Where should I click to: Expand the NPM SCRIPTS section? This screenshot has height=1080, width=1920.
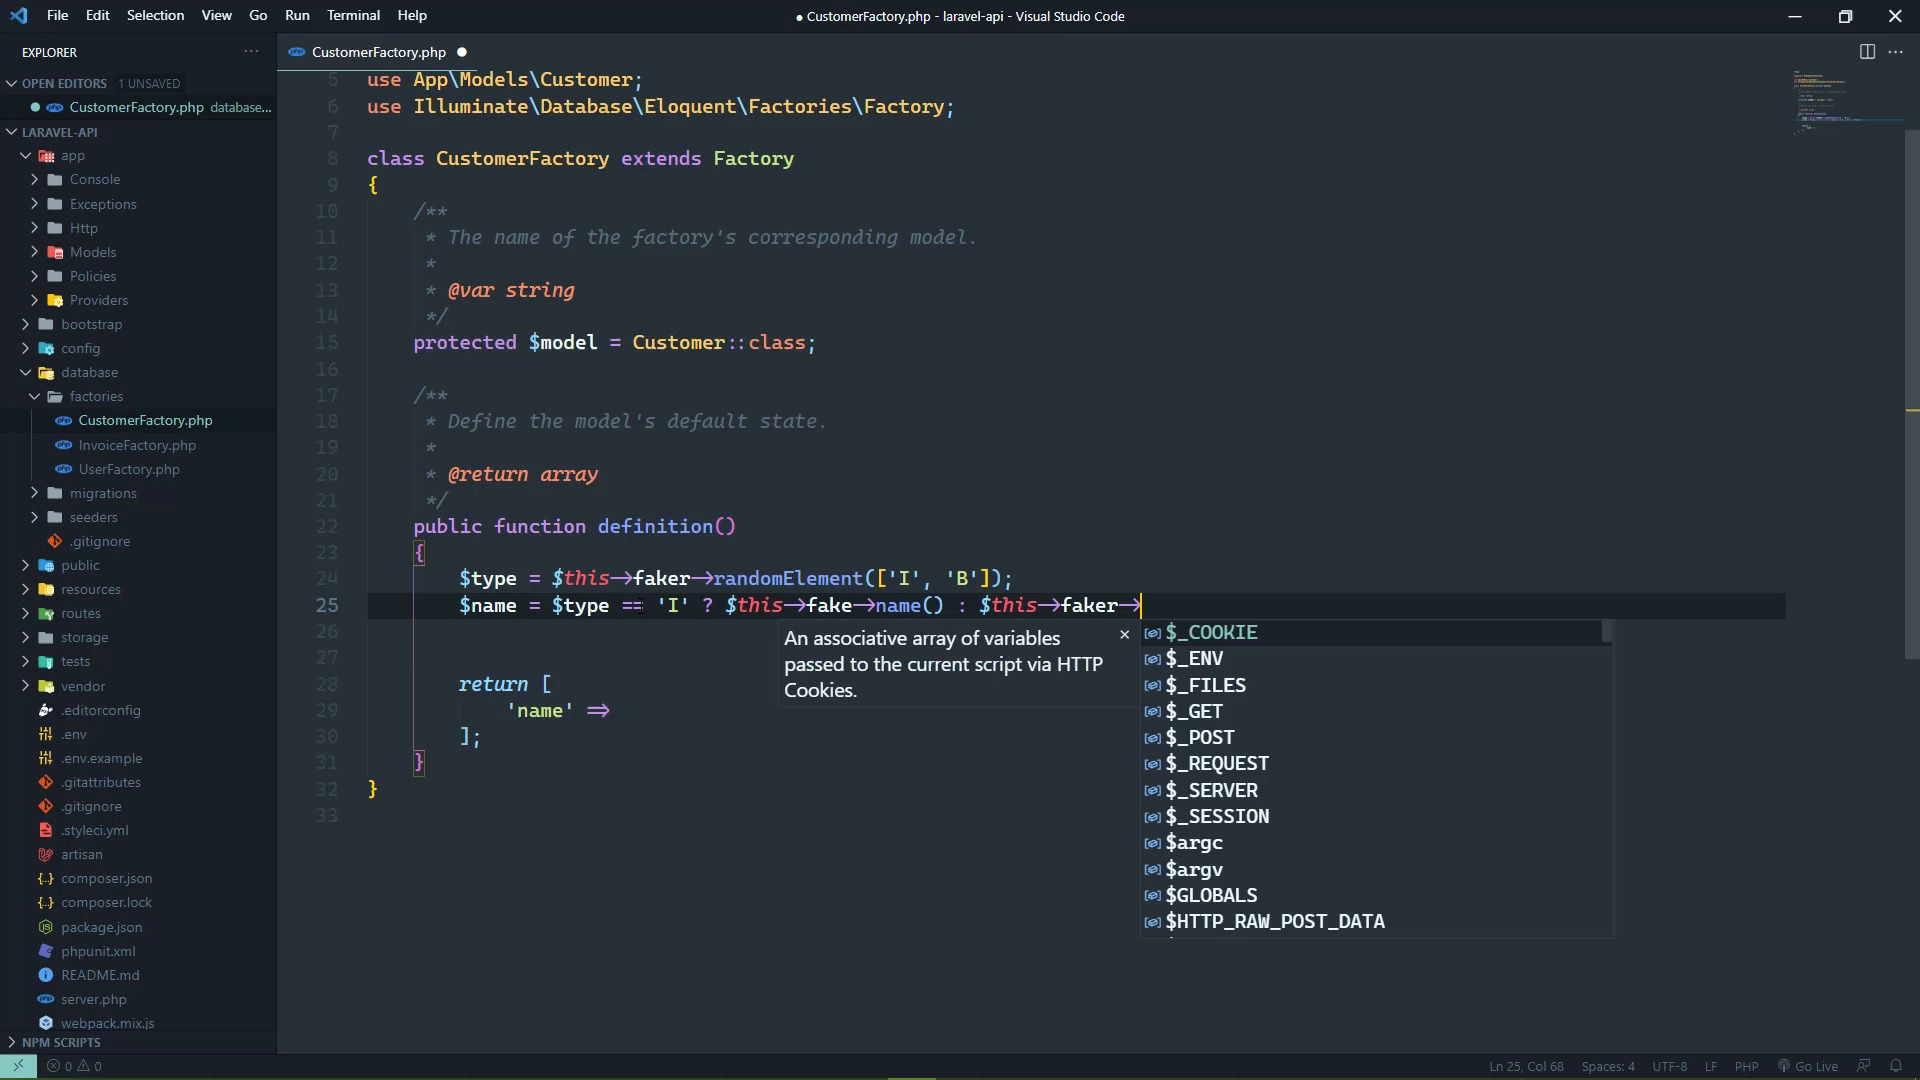click(61, 1042)
